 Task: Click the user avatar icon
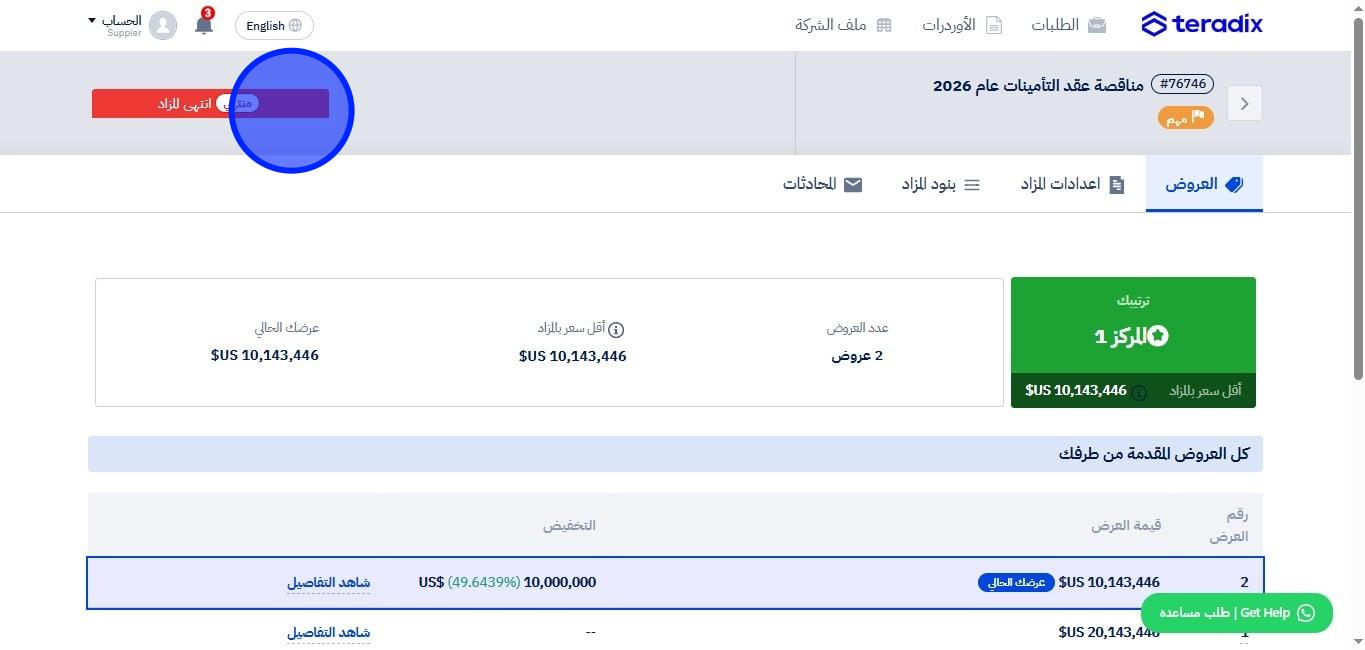(x=163, y=25)
